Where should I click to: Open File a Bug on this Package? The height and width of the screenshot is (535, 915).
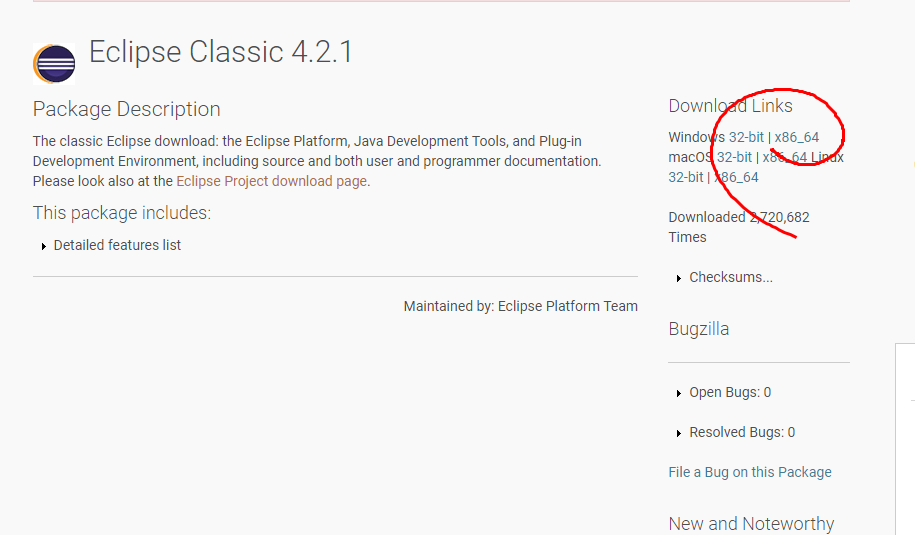coord(750,472)
